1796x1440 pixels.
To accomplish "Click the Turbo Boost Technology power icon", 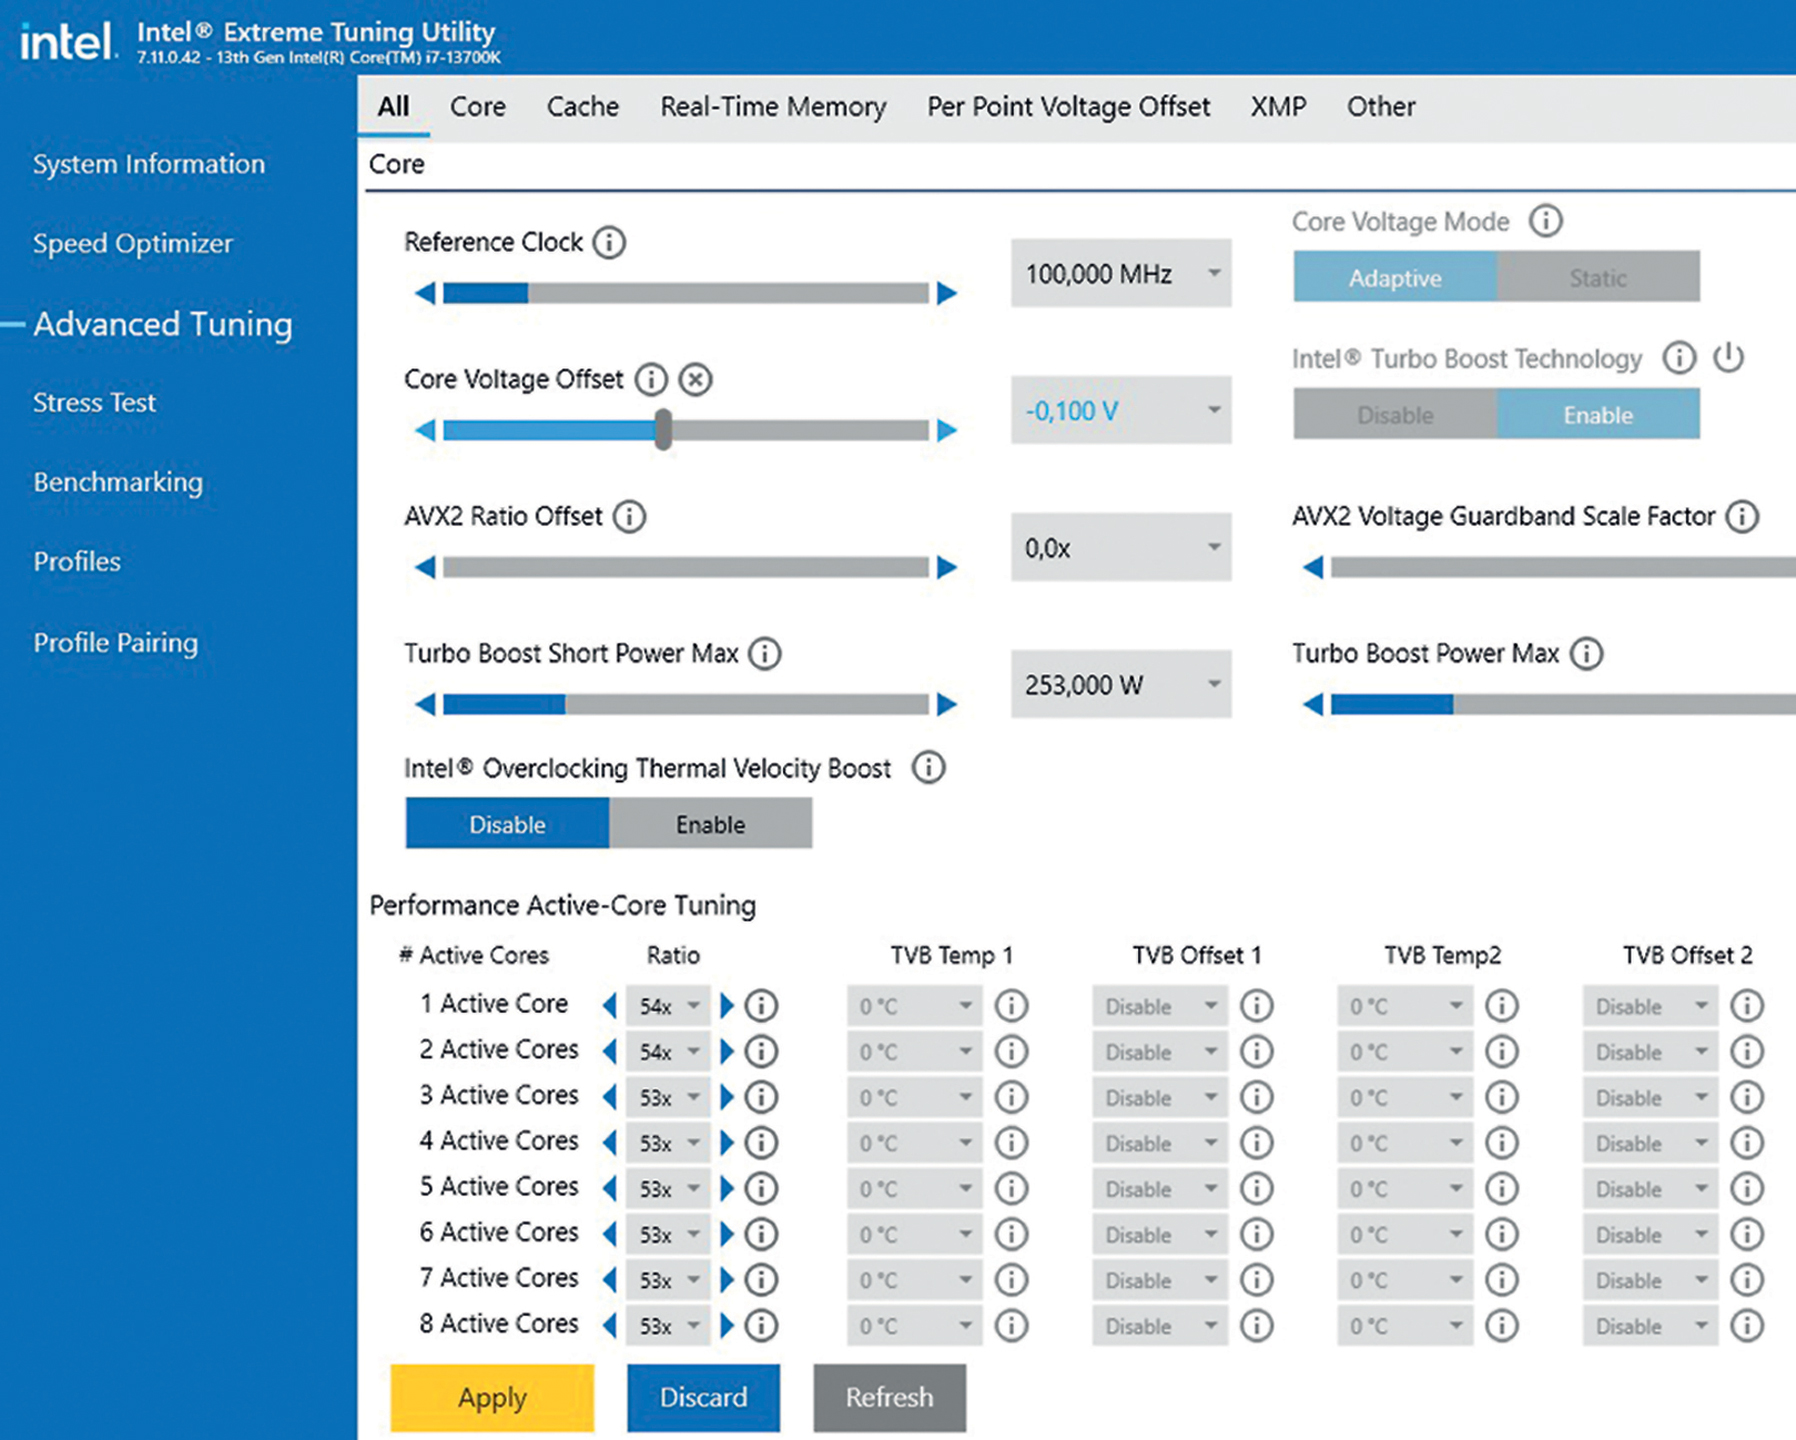I will coord(1728,358).
